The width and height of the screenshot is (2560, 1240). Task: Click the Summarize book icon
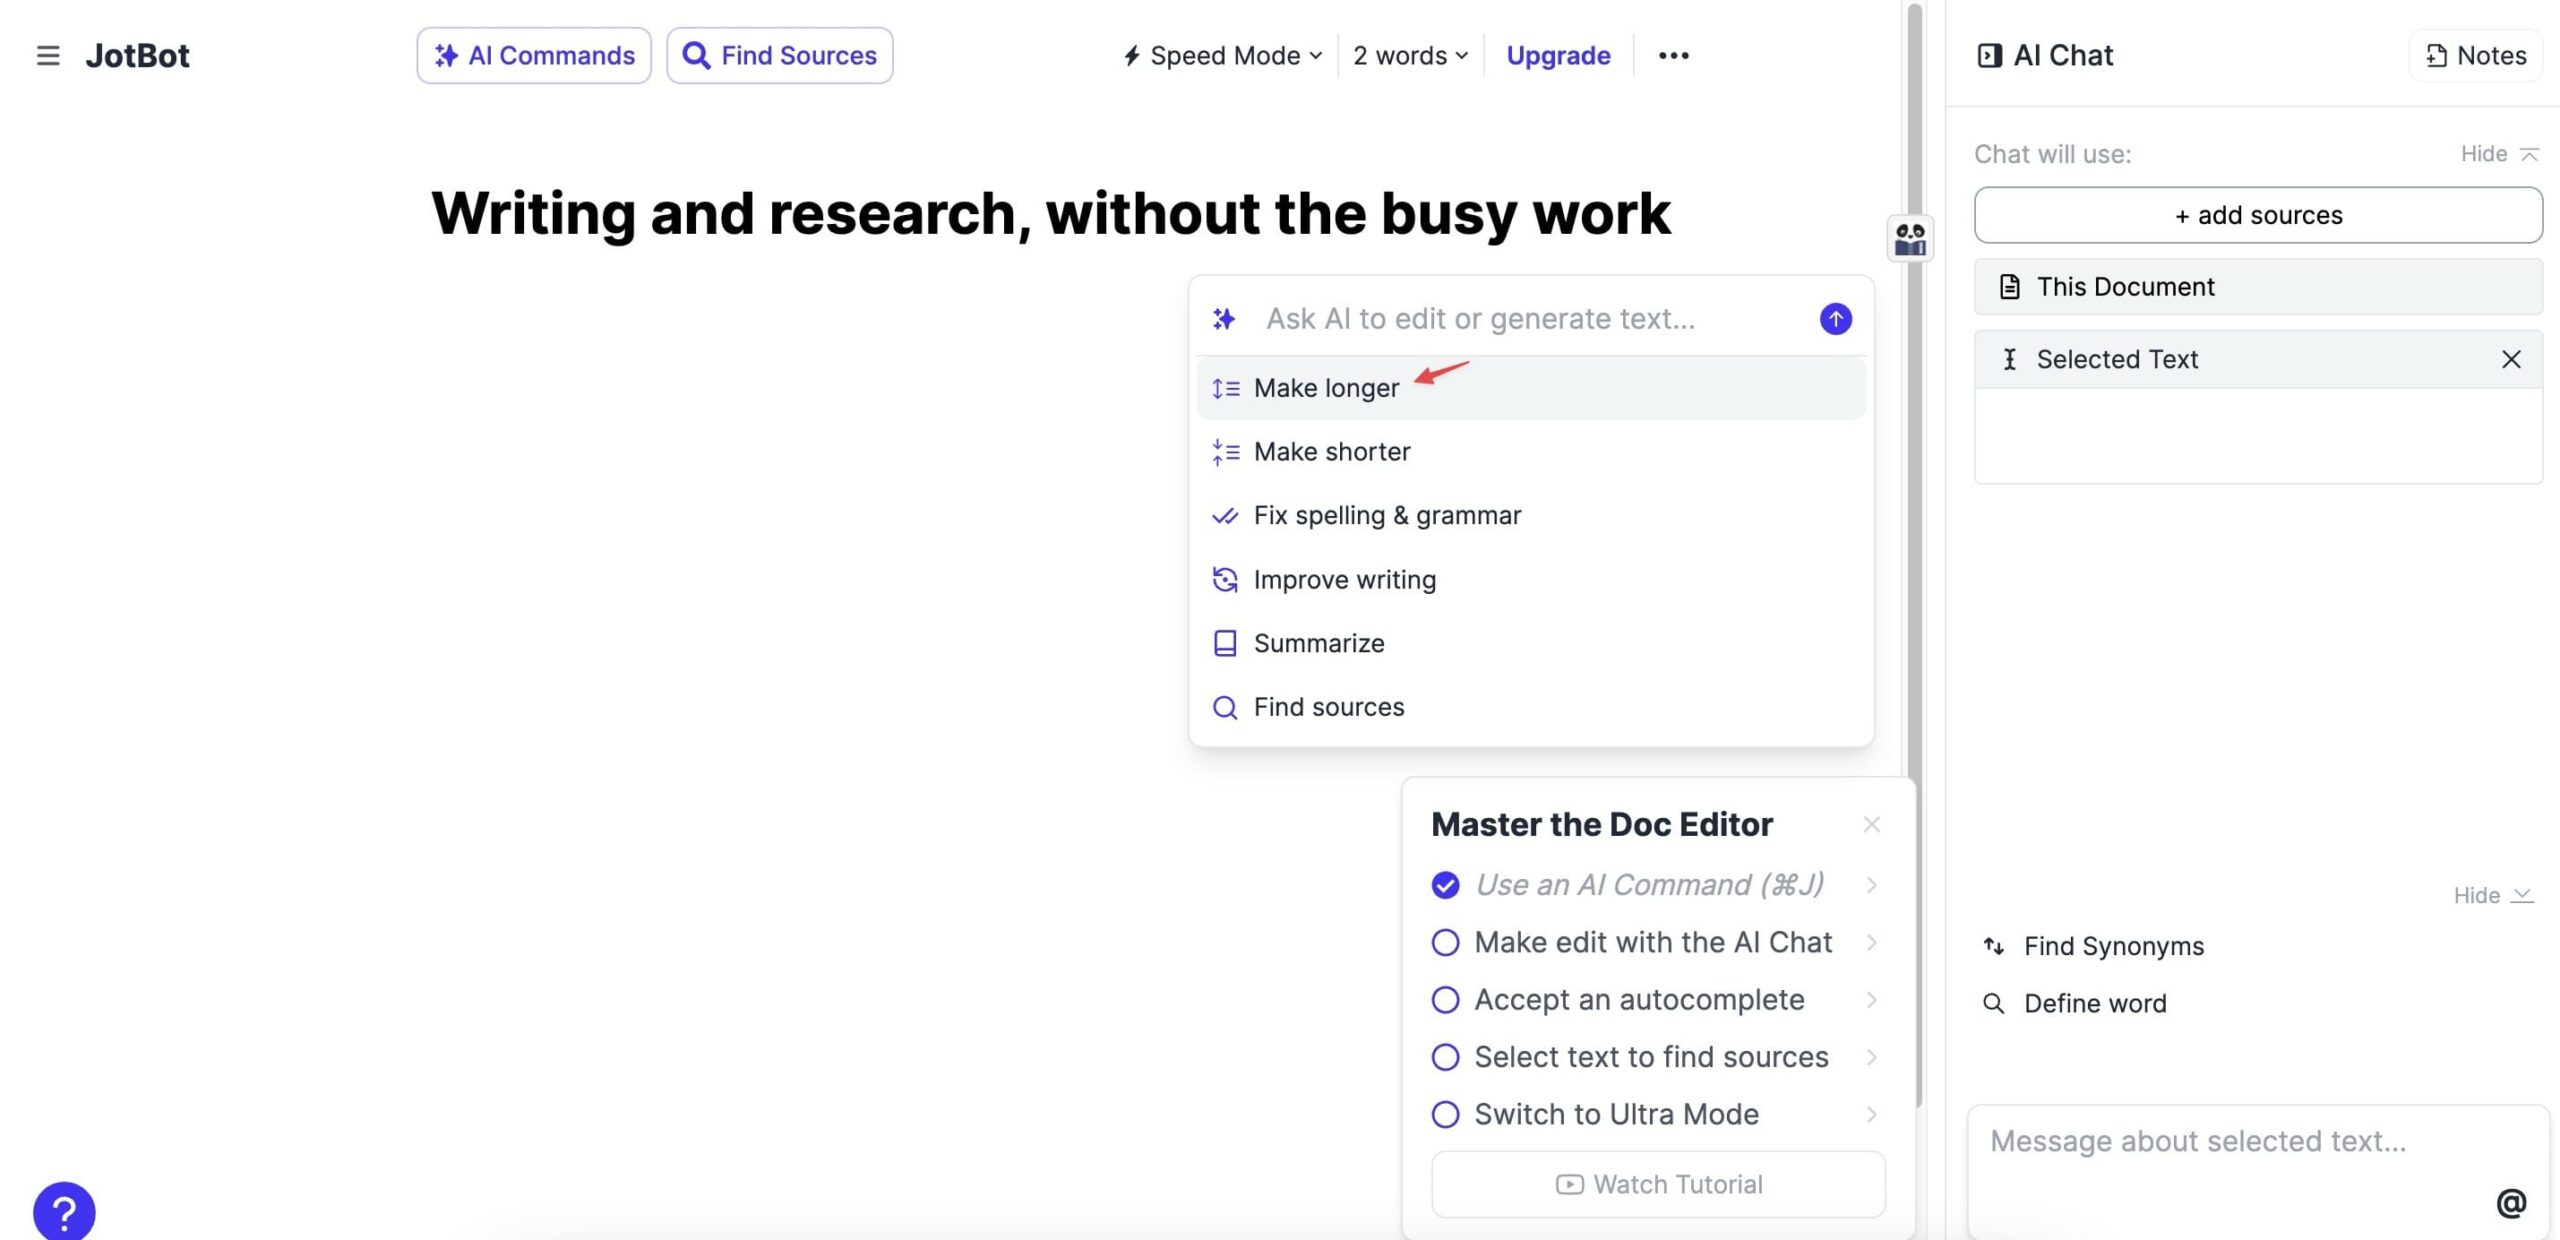pos(1225,643)
